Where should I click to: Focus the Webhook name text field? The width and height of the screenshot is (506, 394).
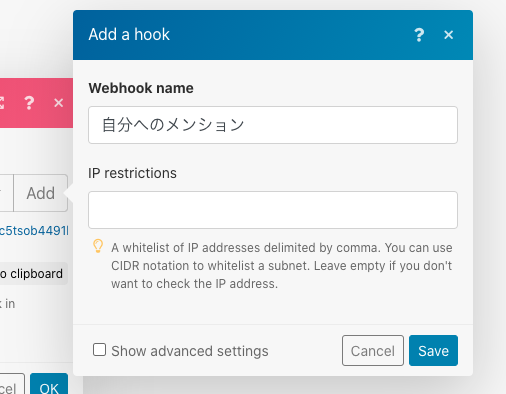click(x=273, y=125)
